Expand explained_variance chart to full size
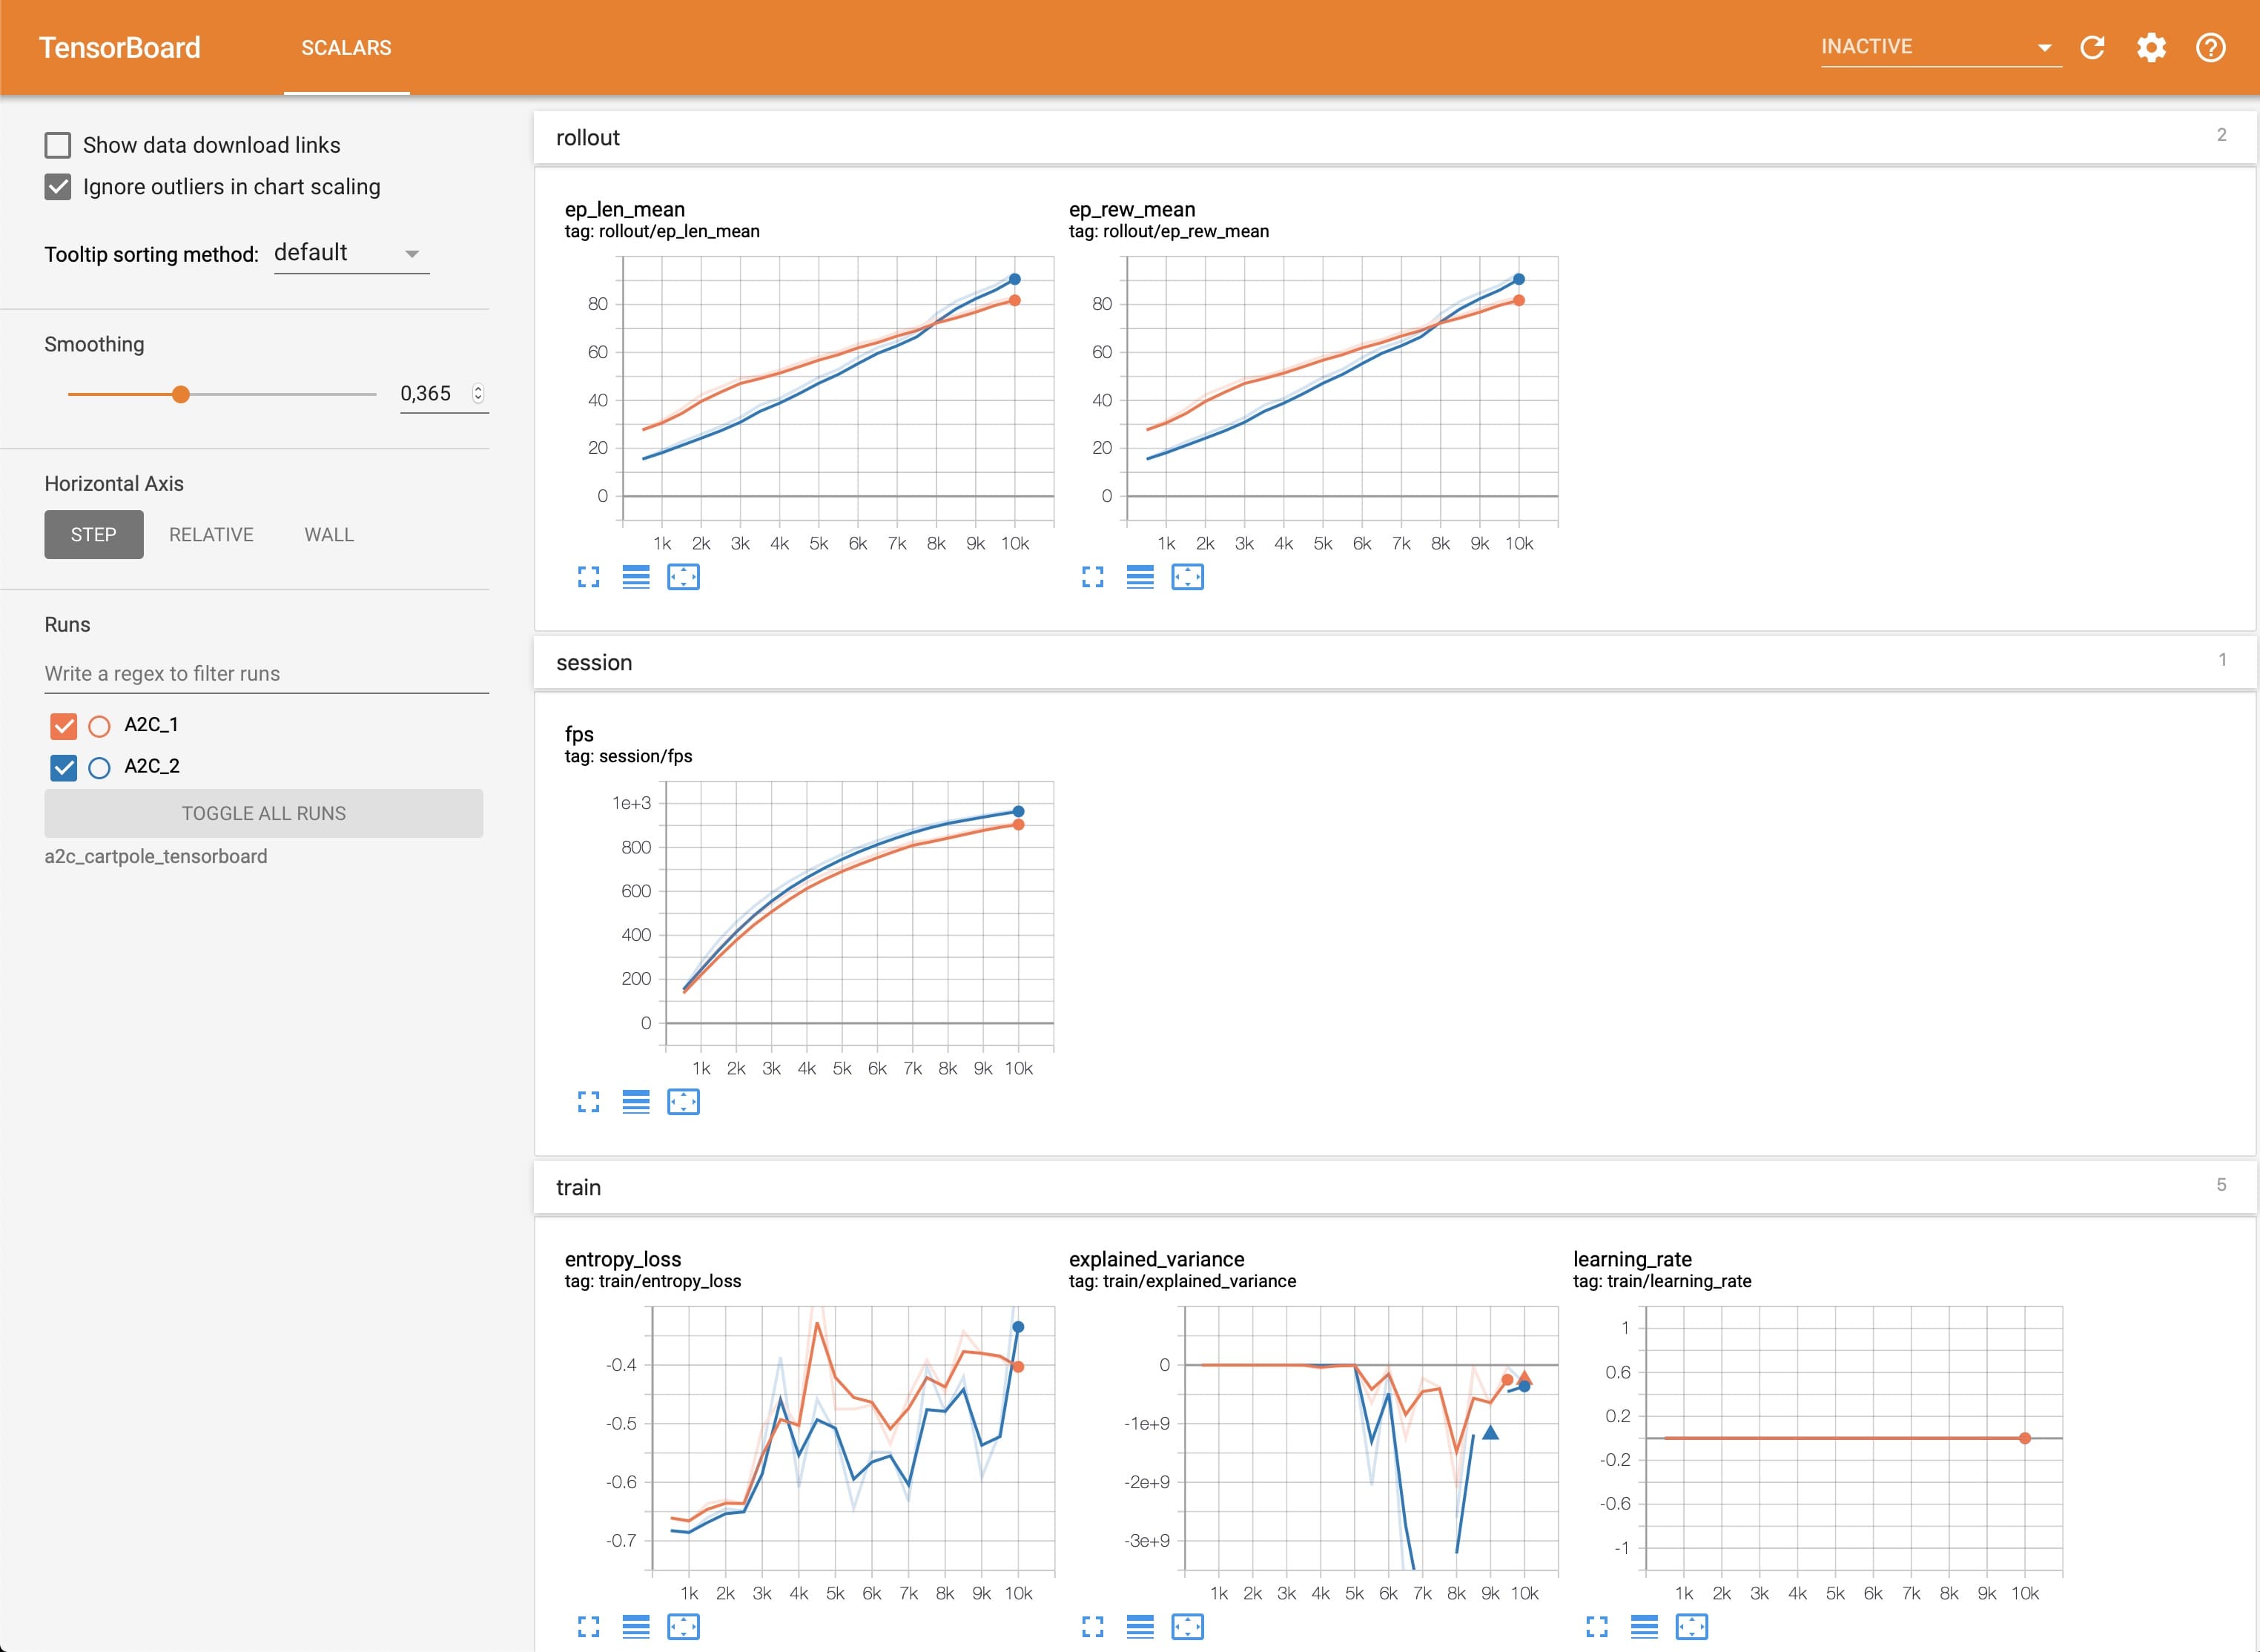2260x1652 pixels. (x=1092, y=1627)
